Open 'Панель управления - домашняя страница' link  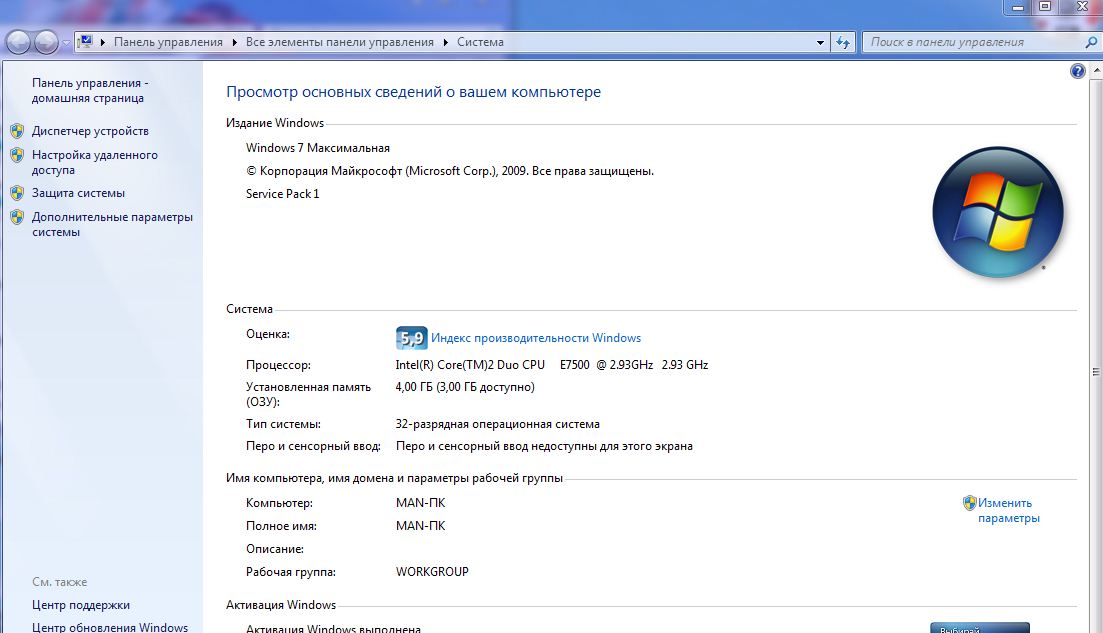90,91
